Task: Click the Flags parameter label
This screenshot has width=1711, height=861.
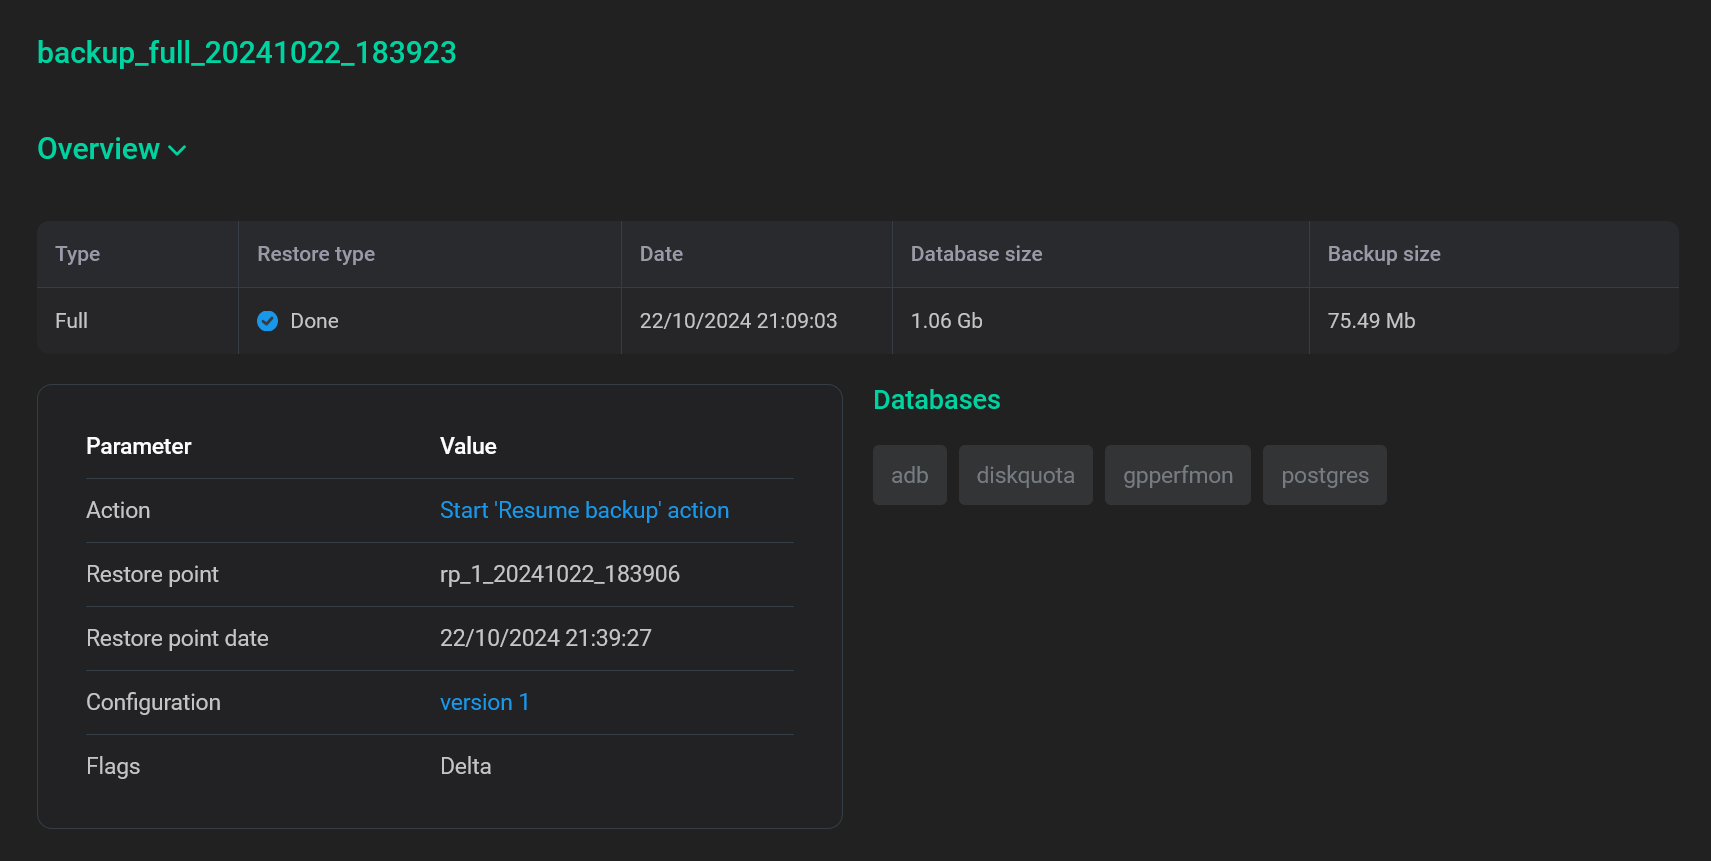Action: click(x=113, y=766)
